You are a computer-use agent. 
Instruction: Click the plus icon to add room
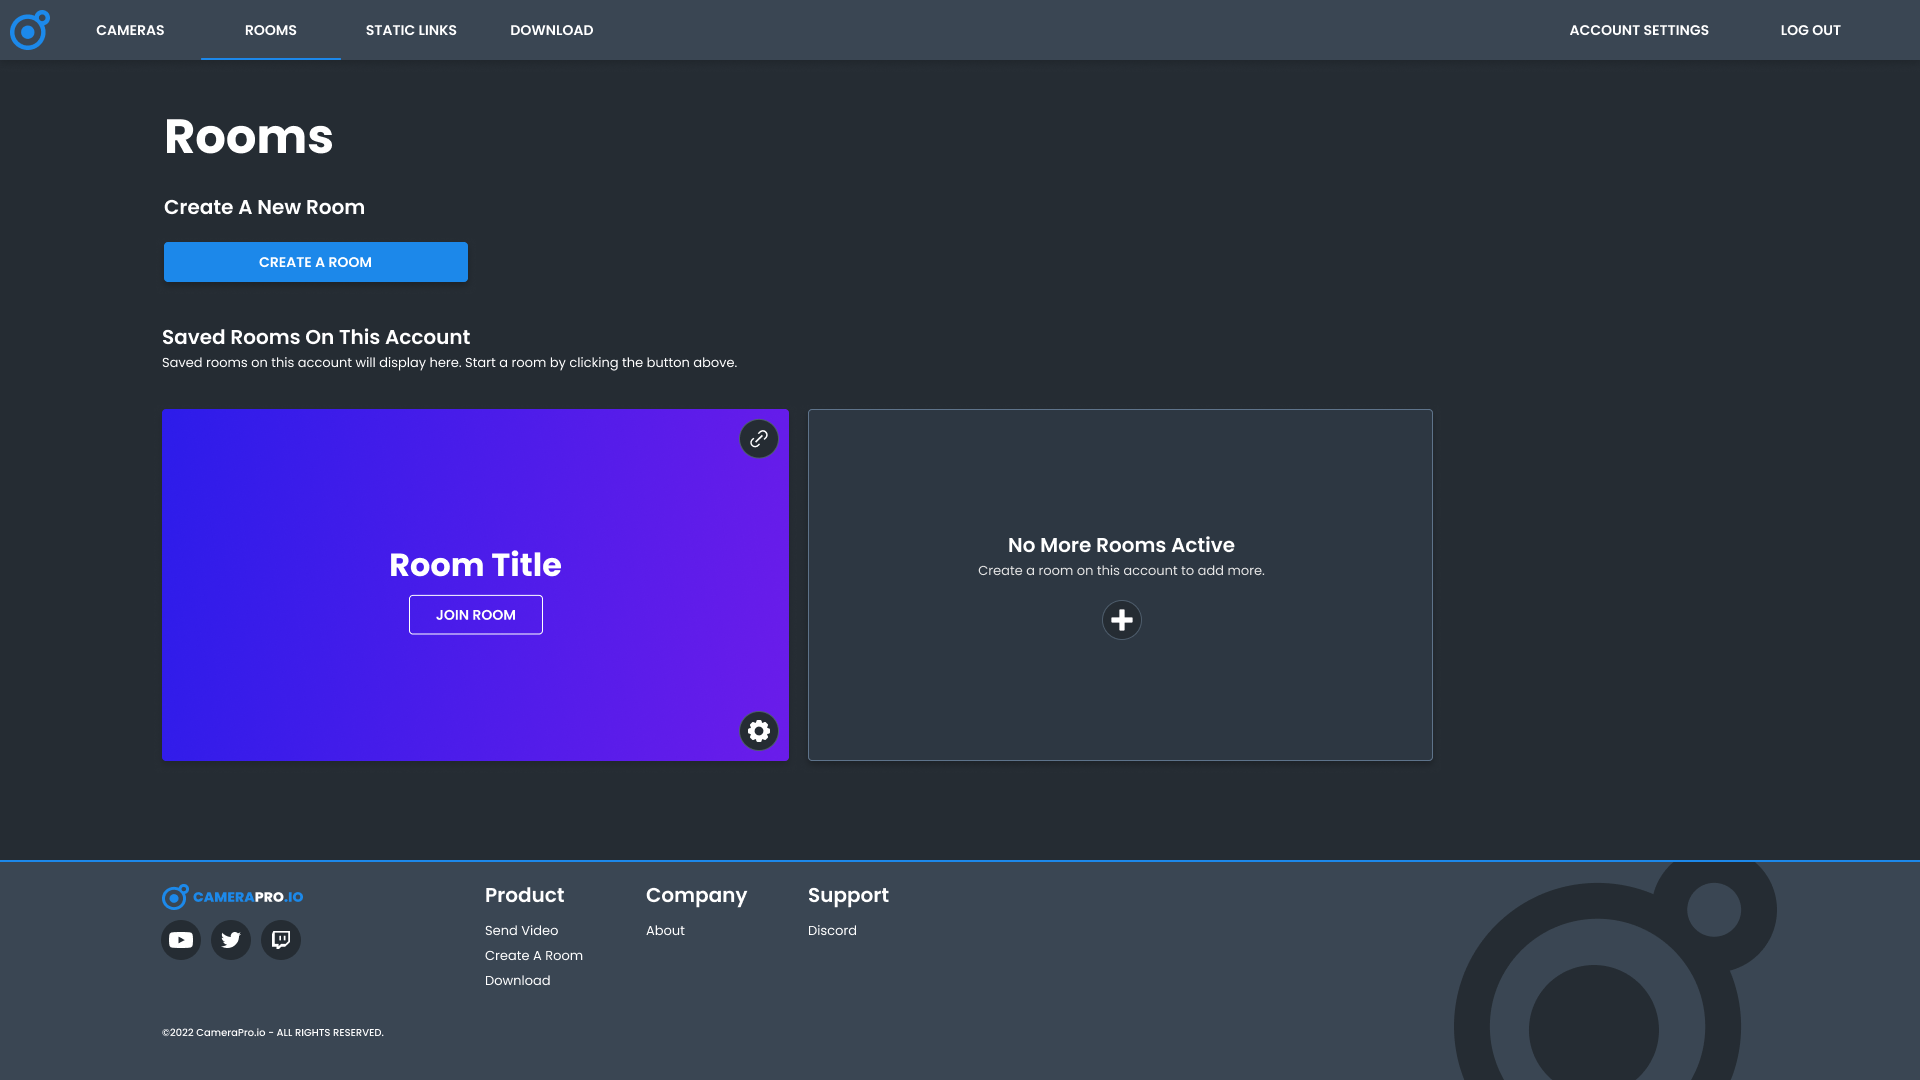coord(1121,620)
